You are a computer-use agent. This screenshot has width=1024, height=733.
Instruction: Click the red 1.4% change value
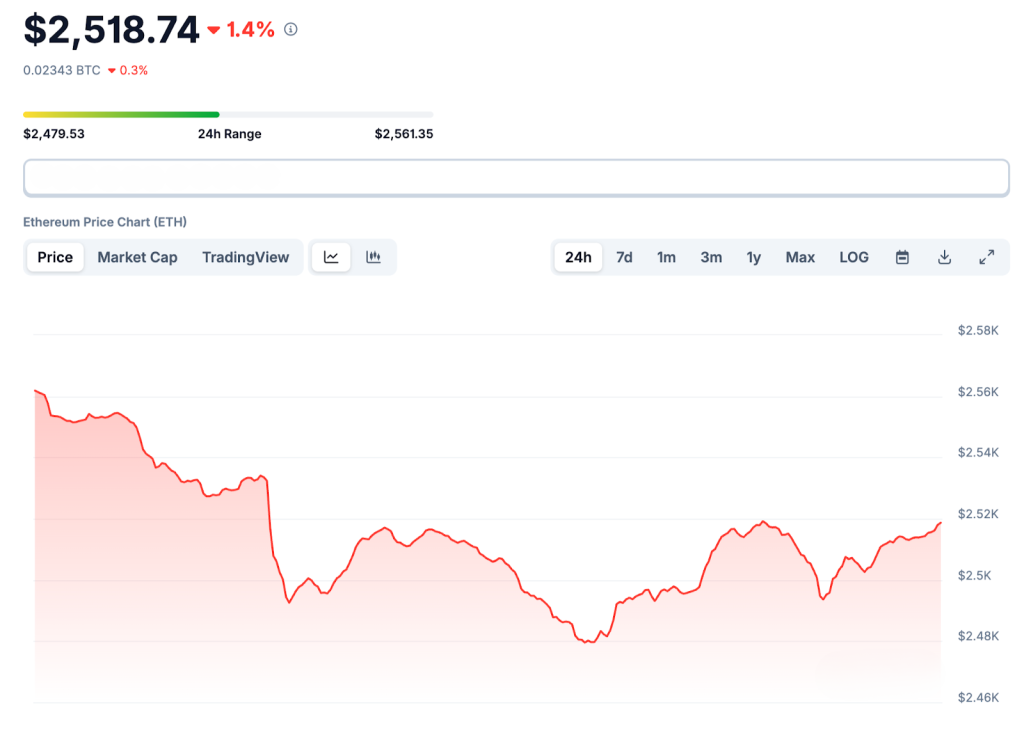pos(250,29)
